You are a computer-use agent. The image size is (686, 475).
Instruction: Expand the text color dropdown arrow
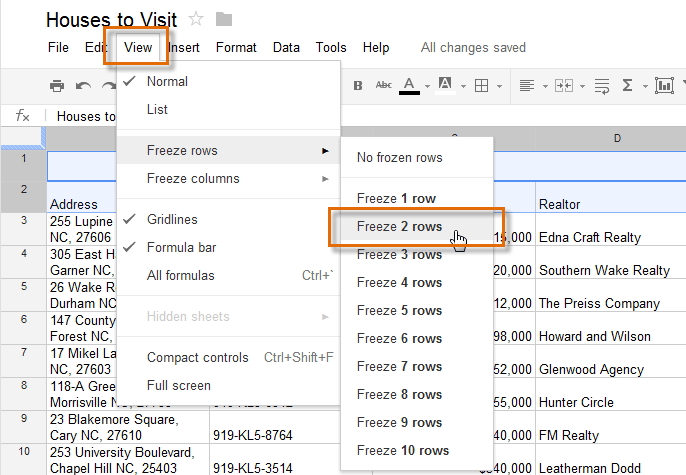click(x=427, y=87)
